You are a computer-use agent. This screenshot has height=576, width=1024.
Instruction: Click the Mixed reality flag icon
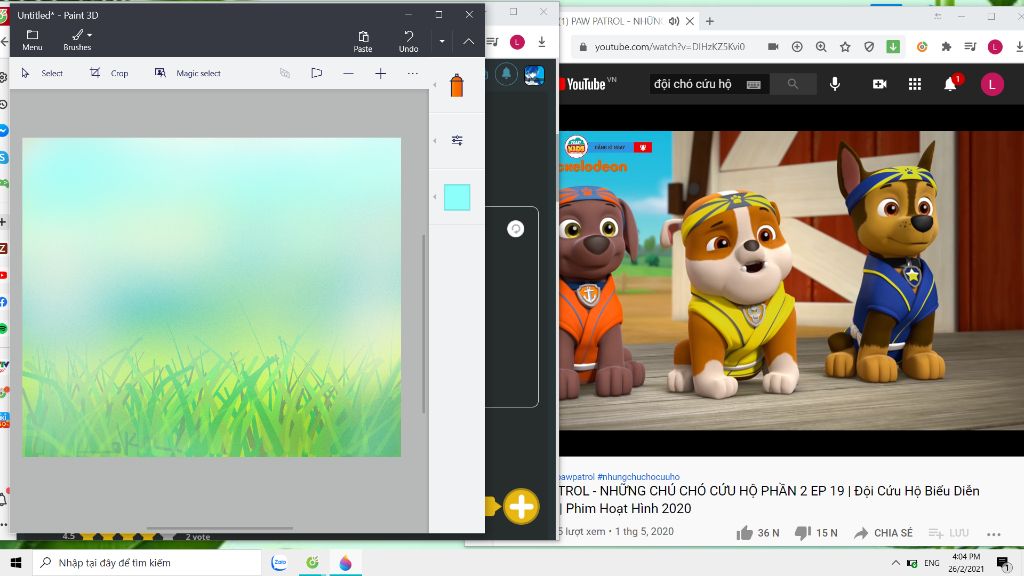pos(317,73)
